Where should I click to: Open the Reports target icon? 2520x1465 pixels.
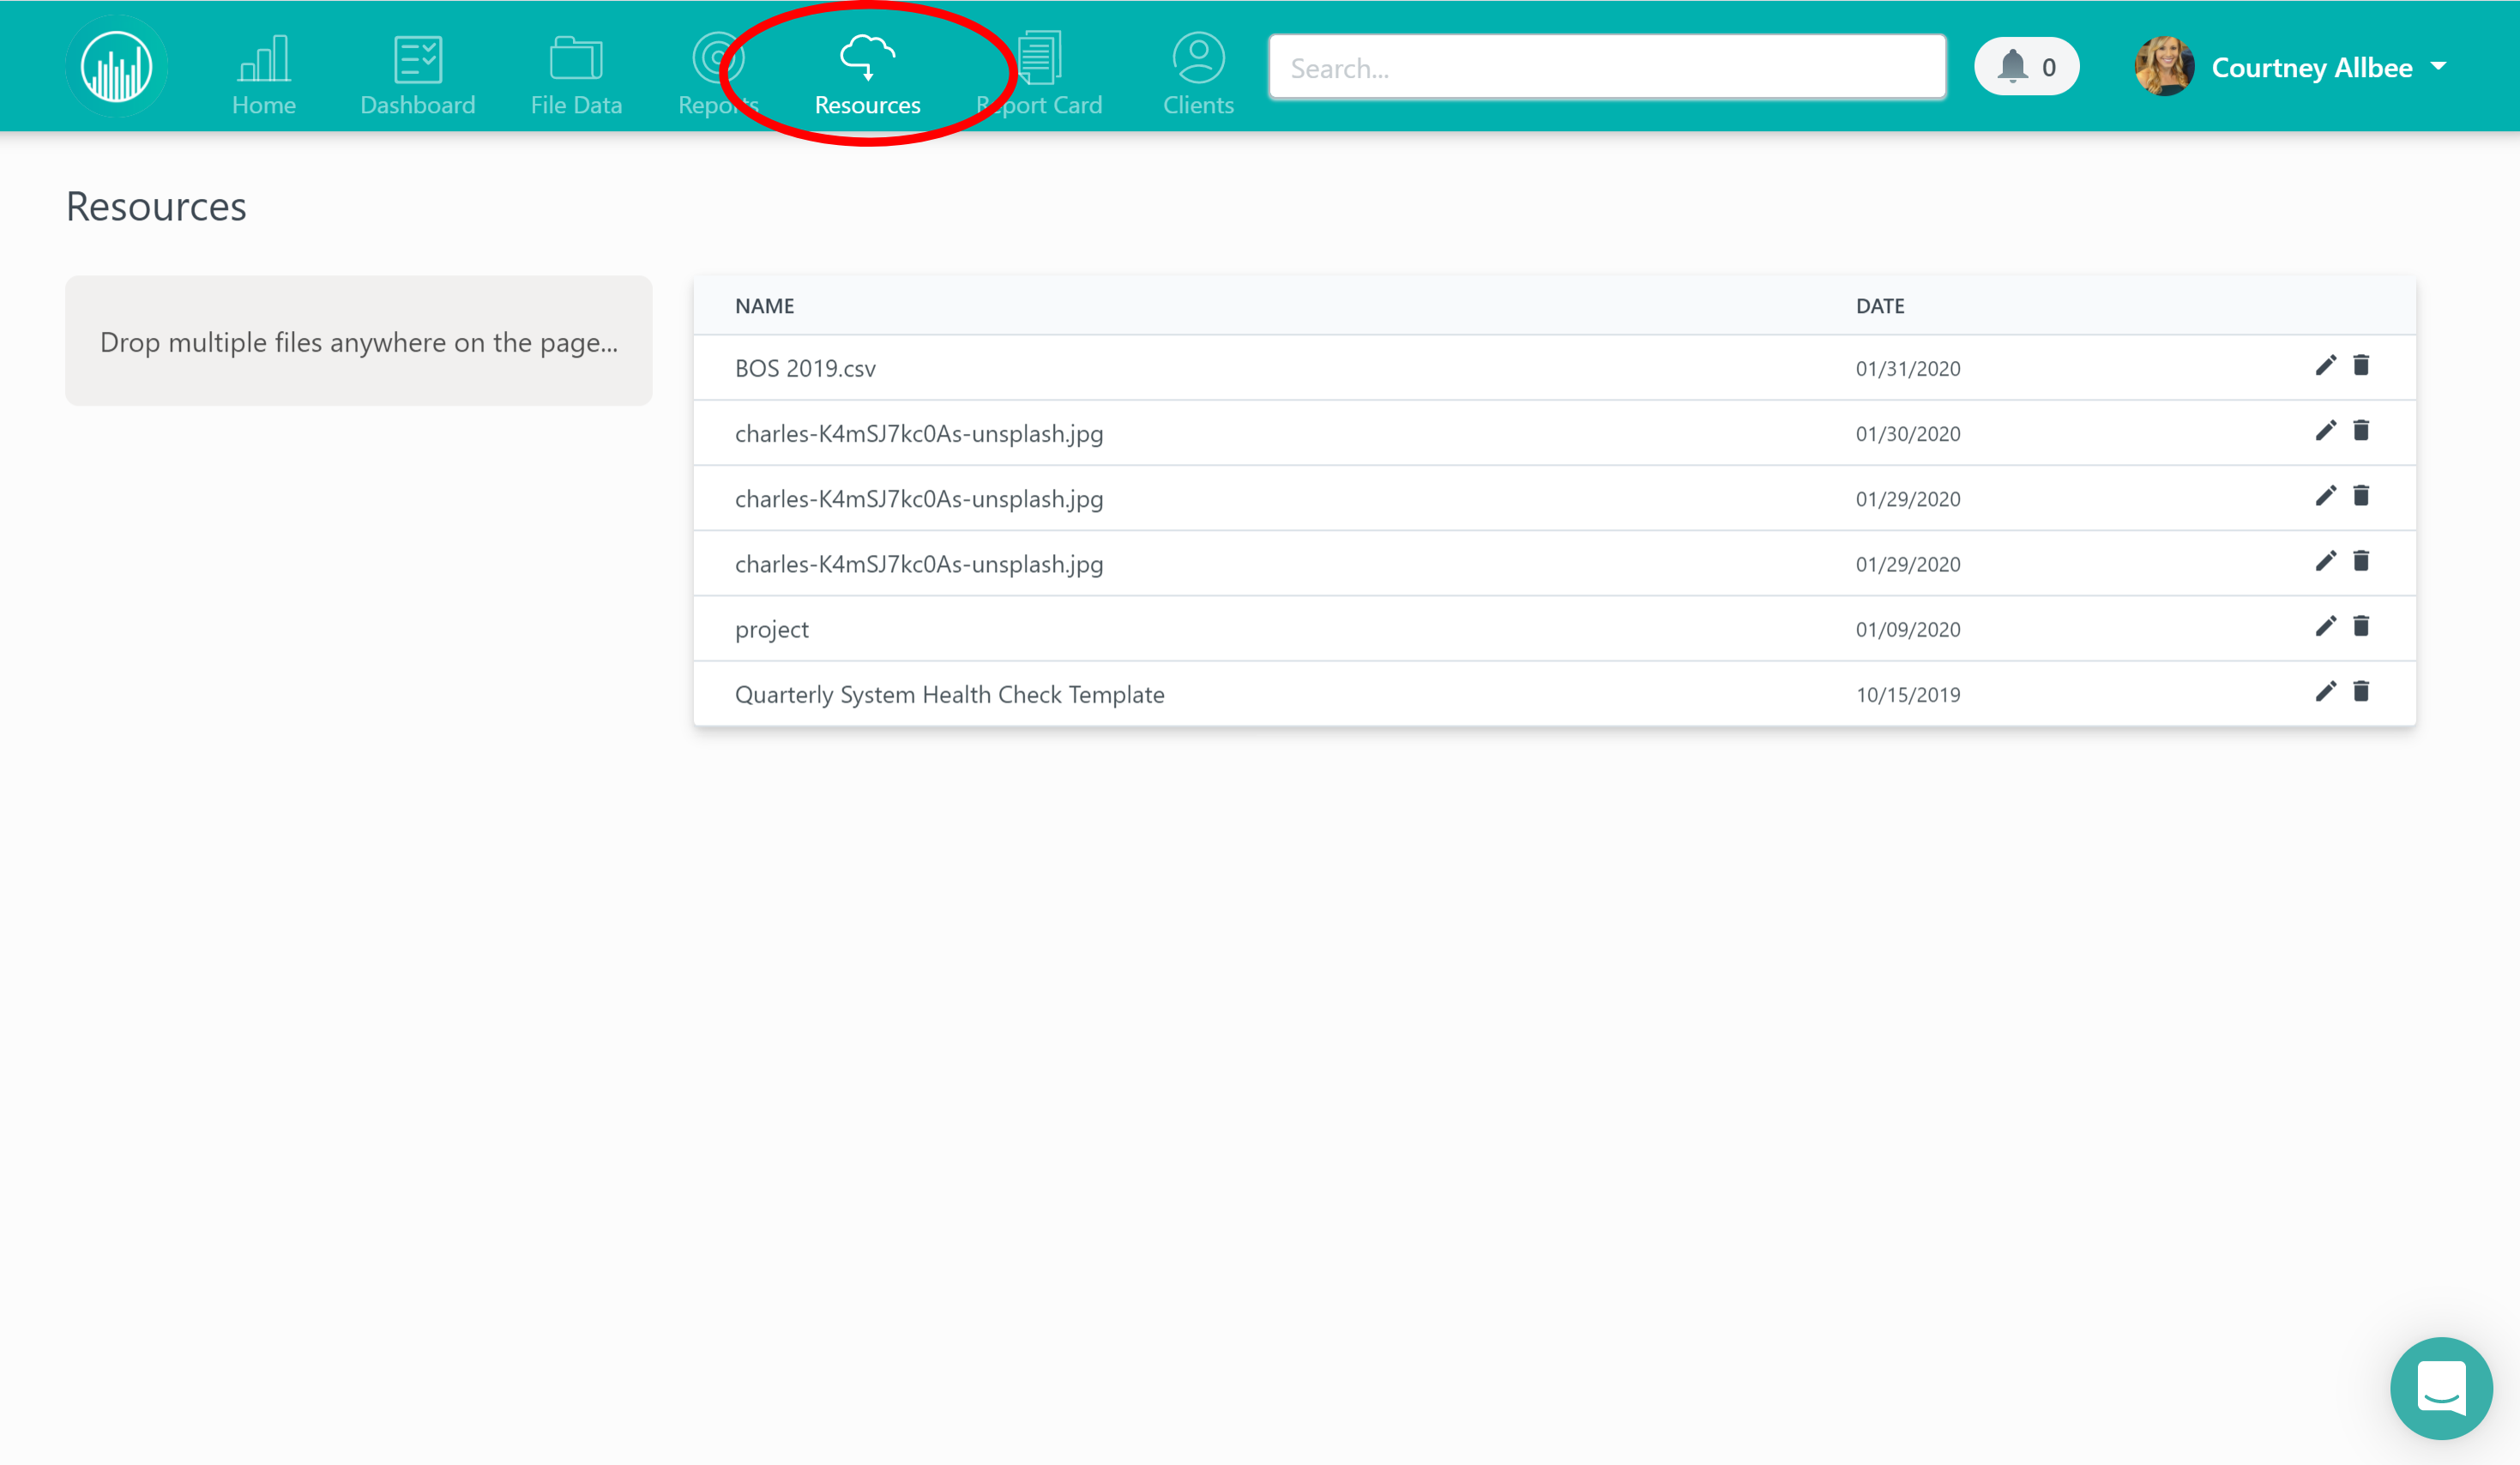click(717, 60)
